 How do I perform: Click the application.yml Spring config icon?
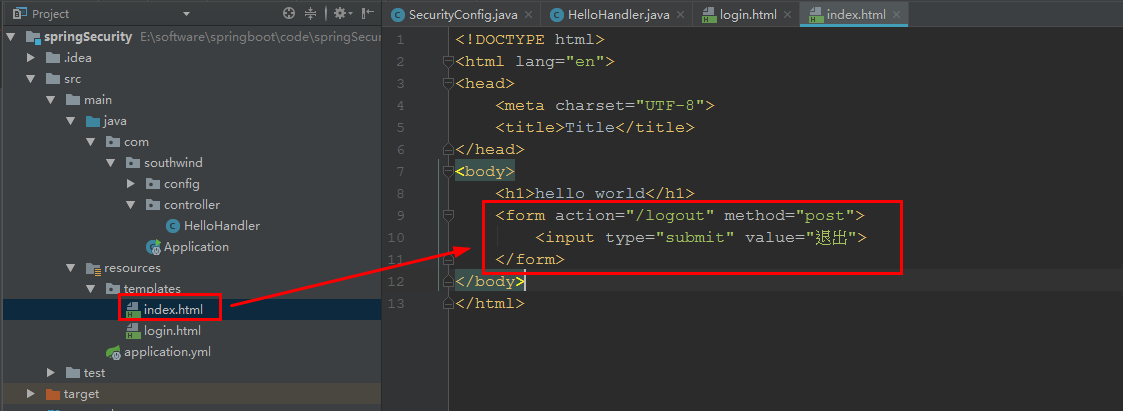point(113,352)
